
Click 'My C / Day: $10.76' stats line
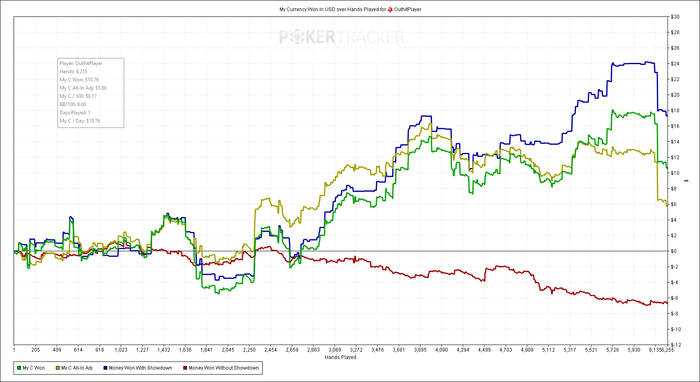(x=80, y=120)
